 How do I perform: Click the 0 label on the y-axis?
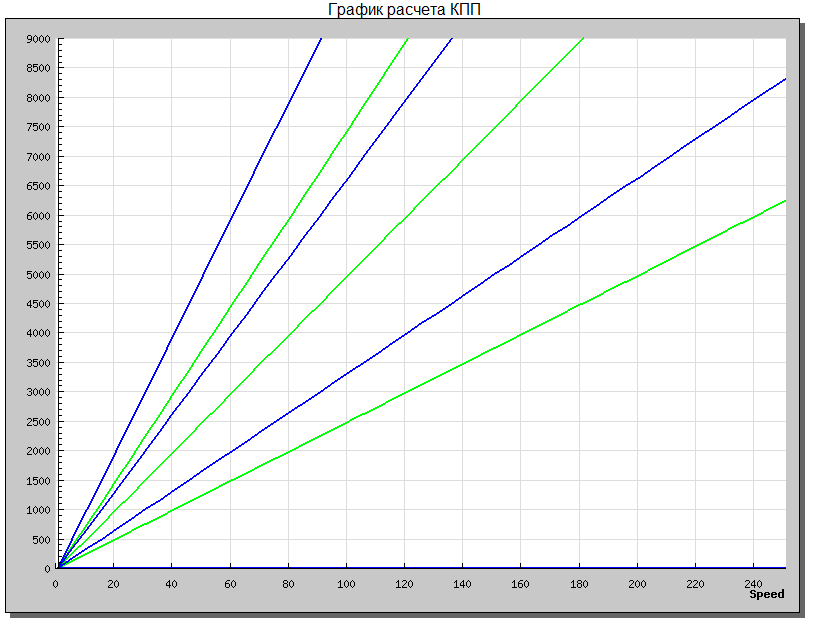click(x=47, y=568)
